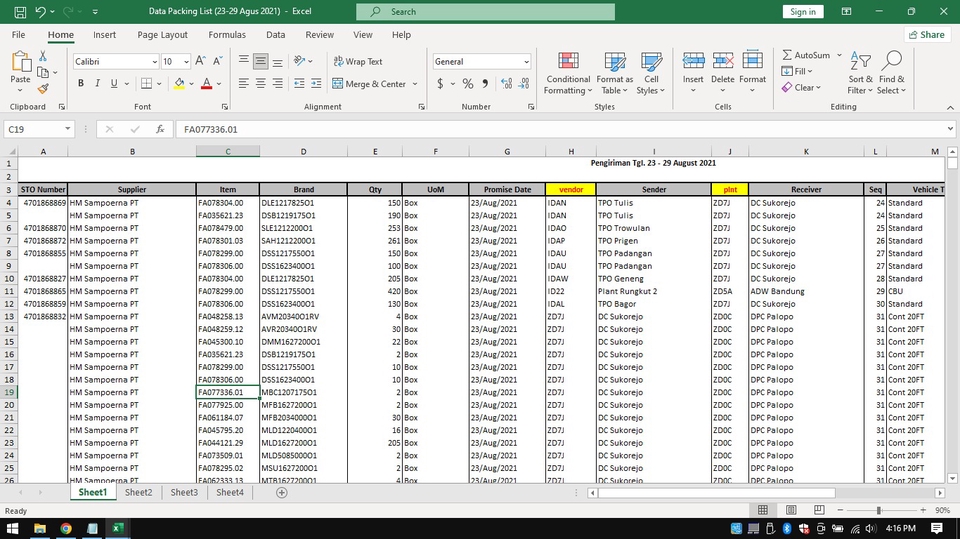Switch to the Formulas ribbon tab

coord(227,35)
